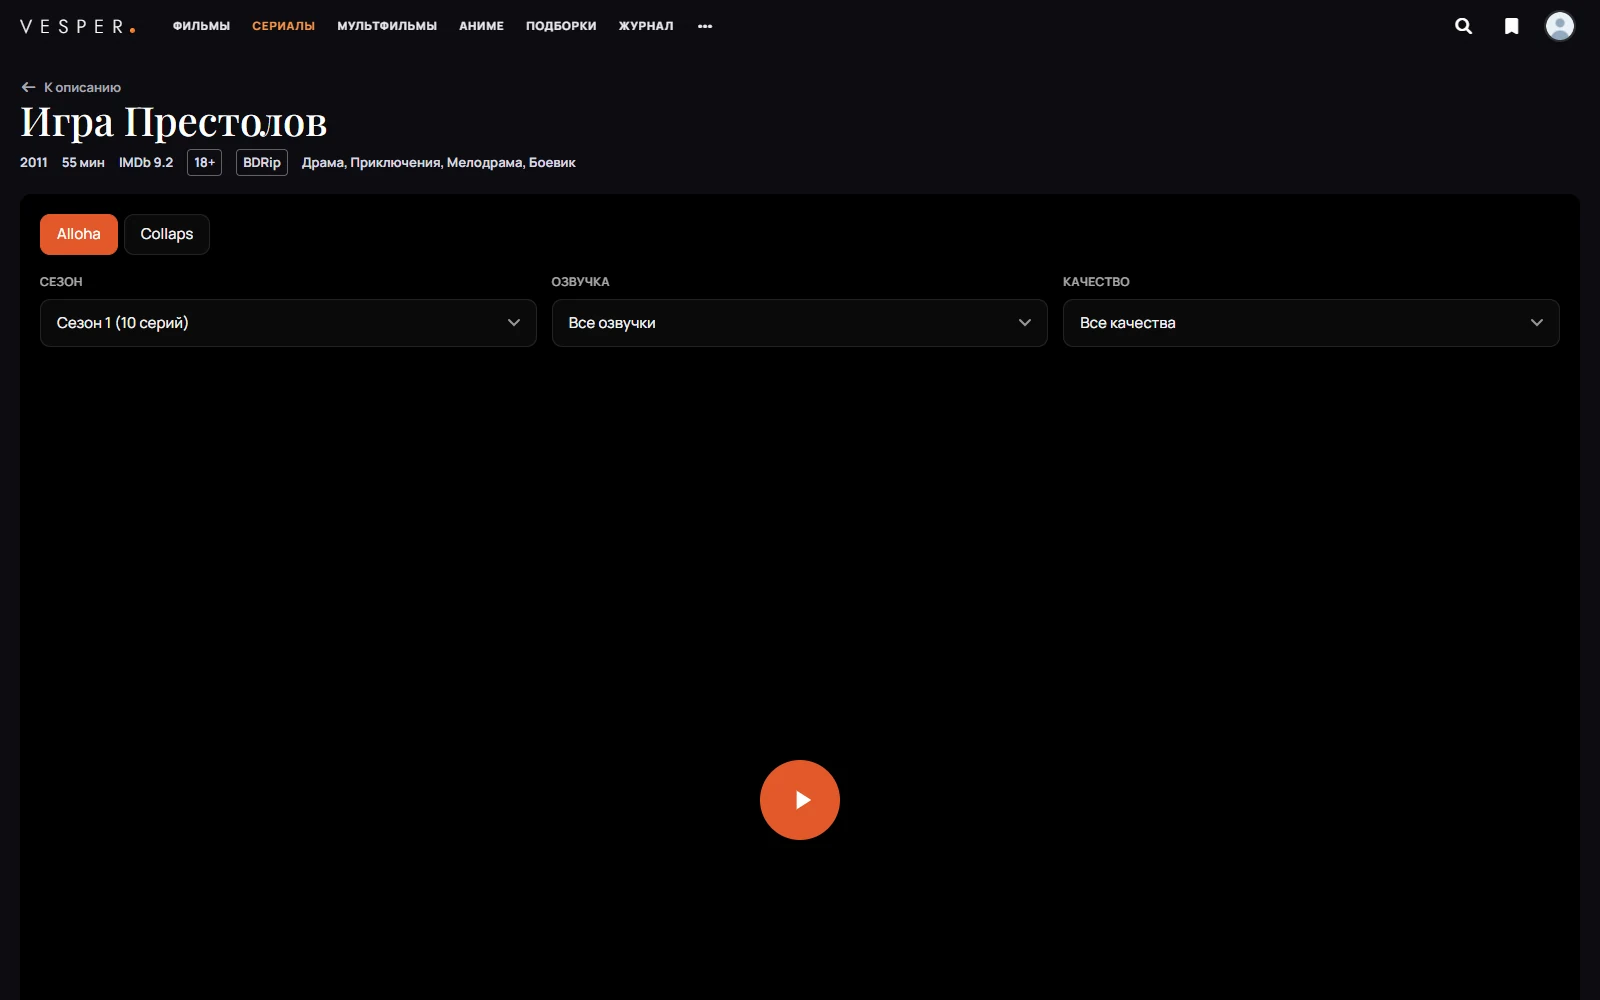Open the Сериалы menu item
The width and height of the screenshot is (1600, 1000).
tap(283, 26)
